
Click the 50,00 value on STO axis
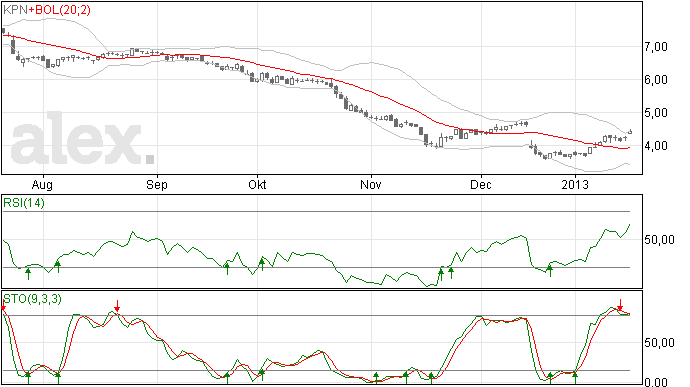659,343
